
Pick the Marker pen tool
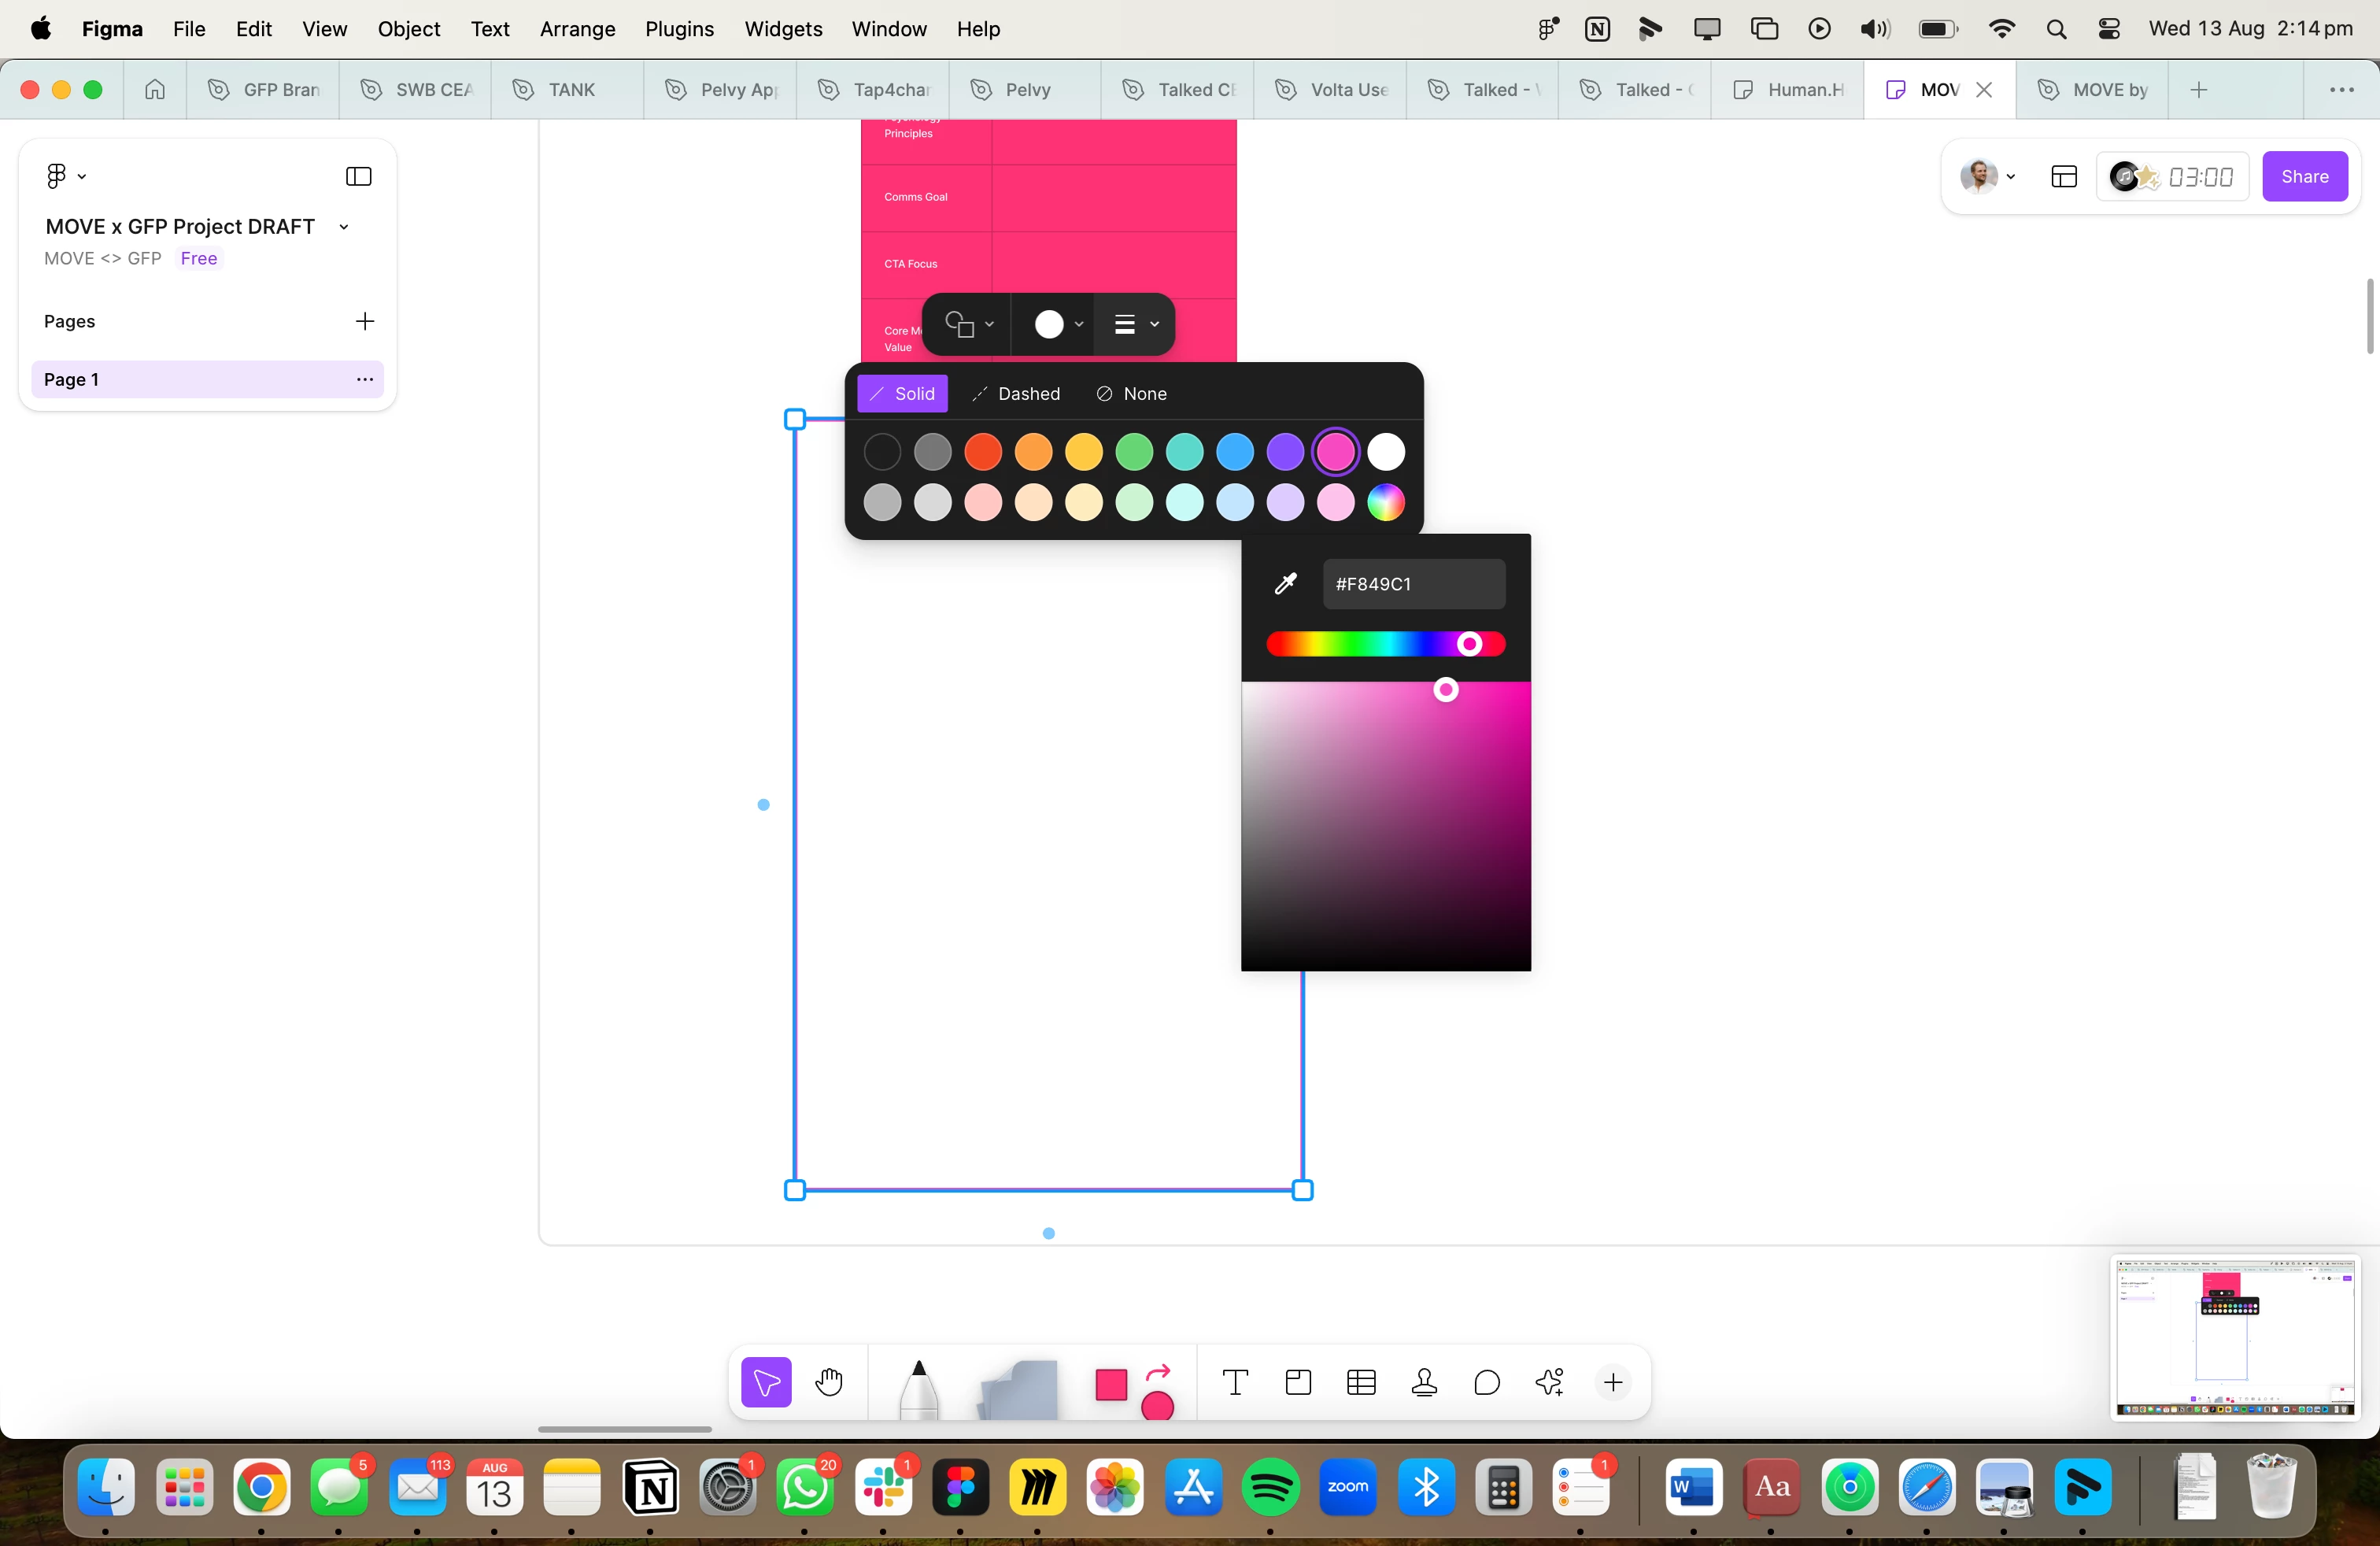click(x=918, y=1389)
